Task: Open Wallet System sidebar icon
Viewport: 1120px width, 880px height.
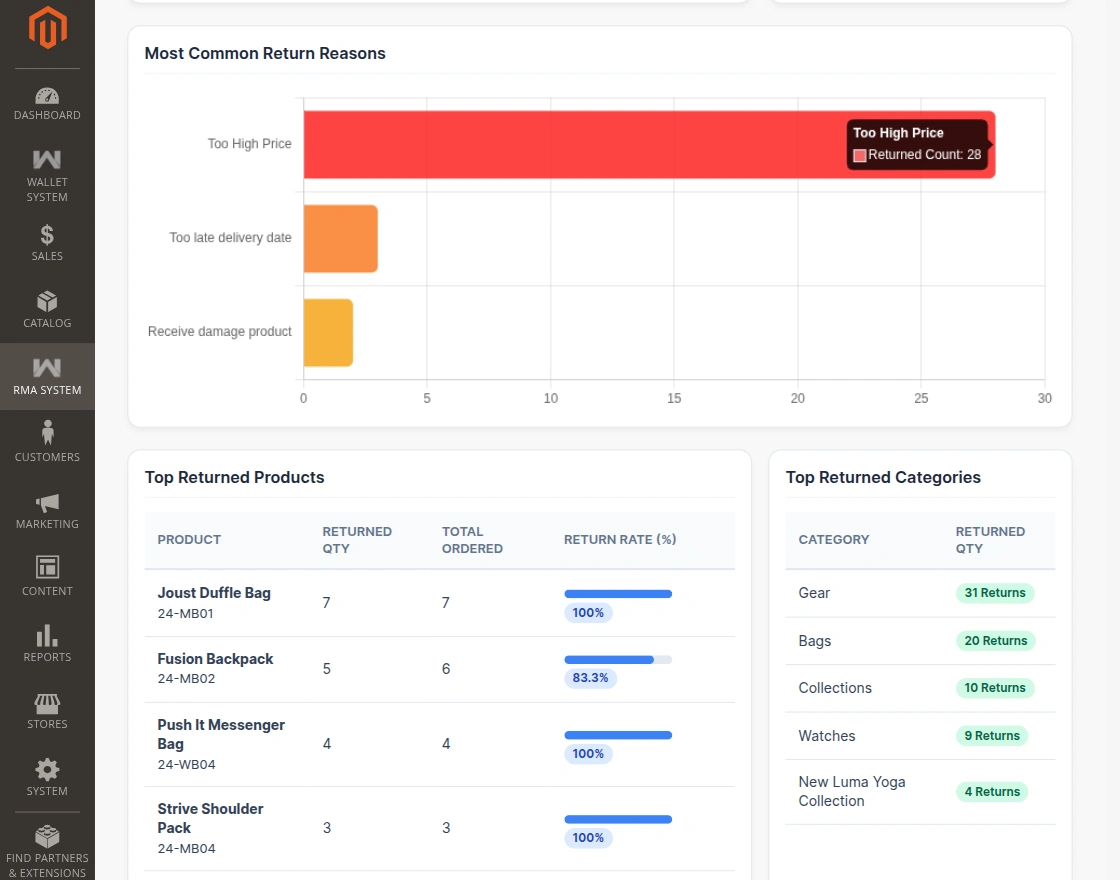Action: [x=47, y=159]
